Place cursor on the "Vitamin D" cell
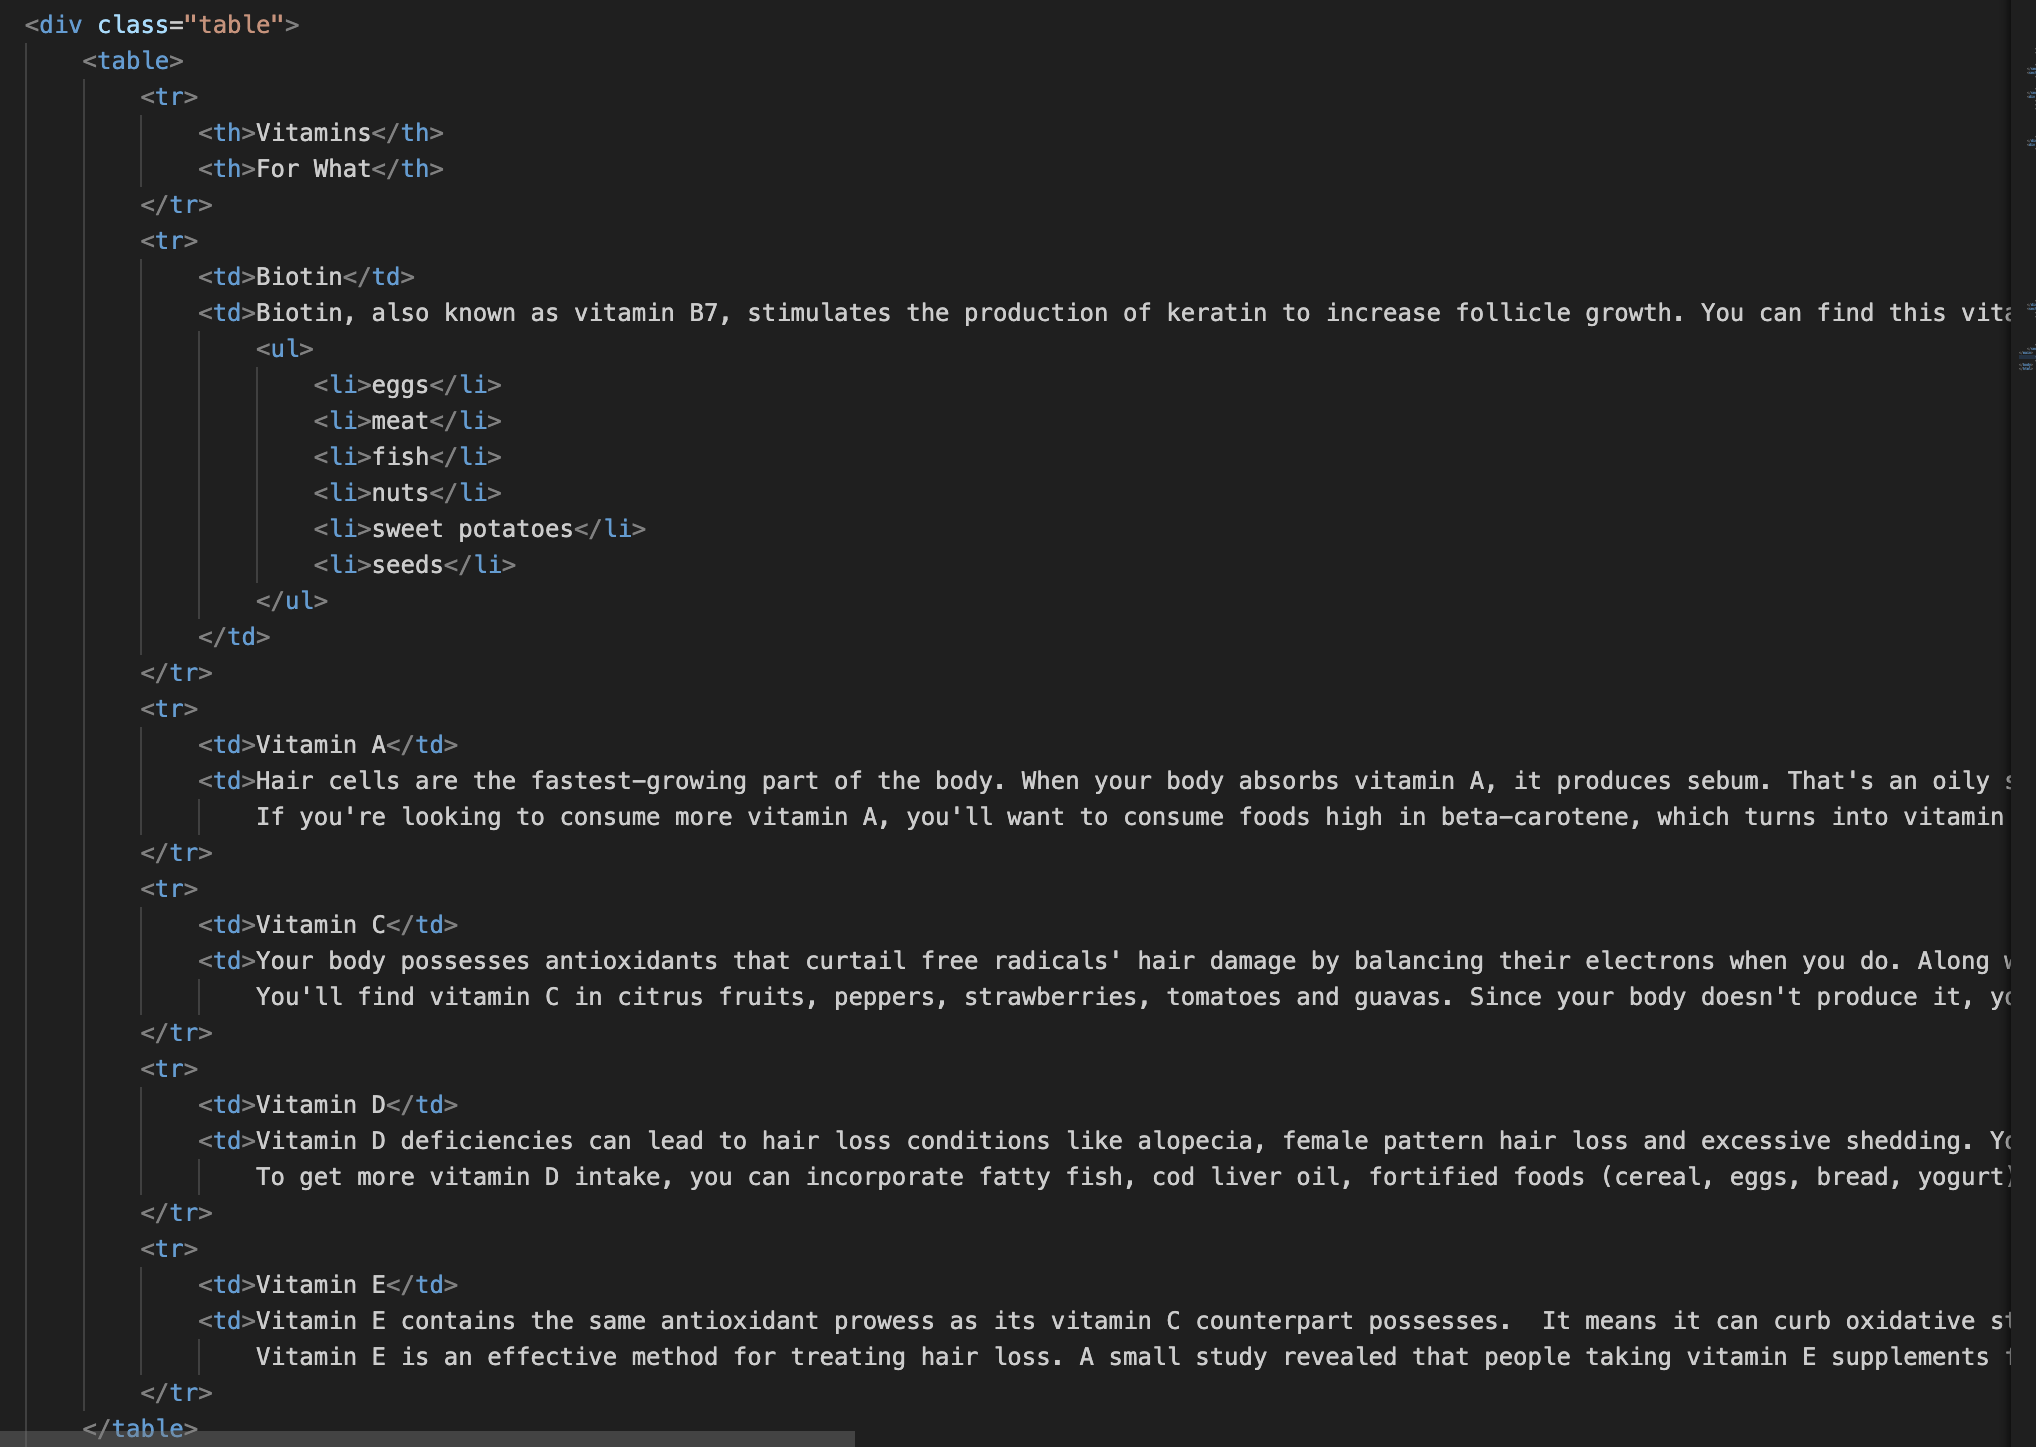Screen dimensions: 2036x1447 [321, 1105]
